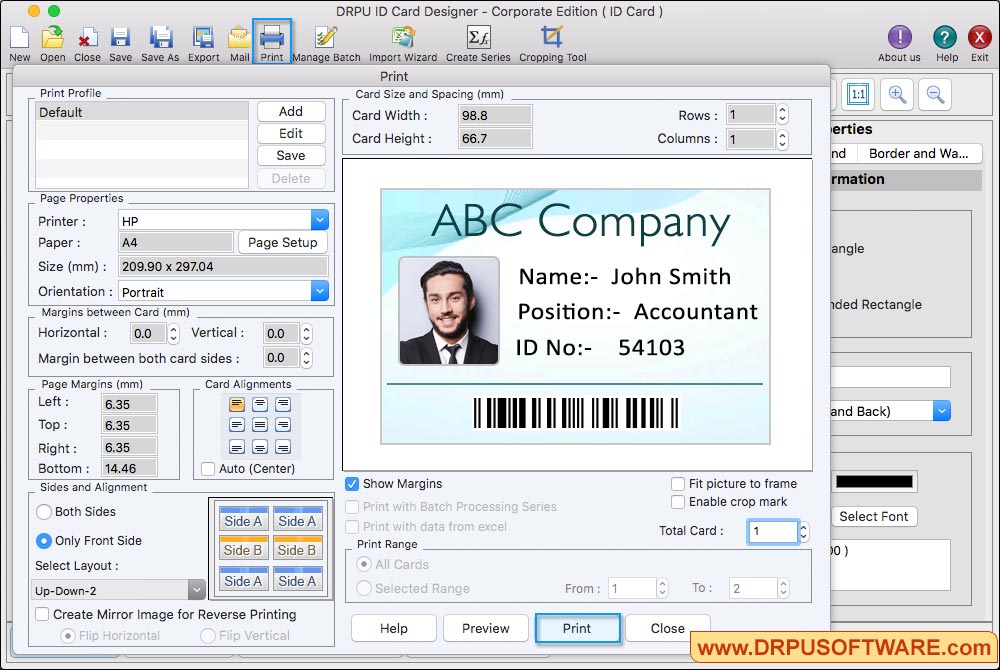Screen dimensions: 1000x670
Task: Select Default in Print Profile list
Action: tap(140, 112)
